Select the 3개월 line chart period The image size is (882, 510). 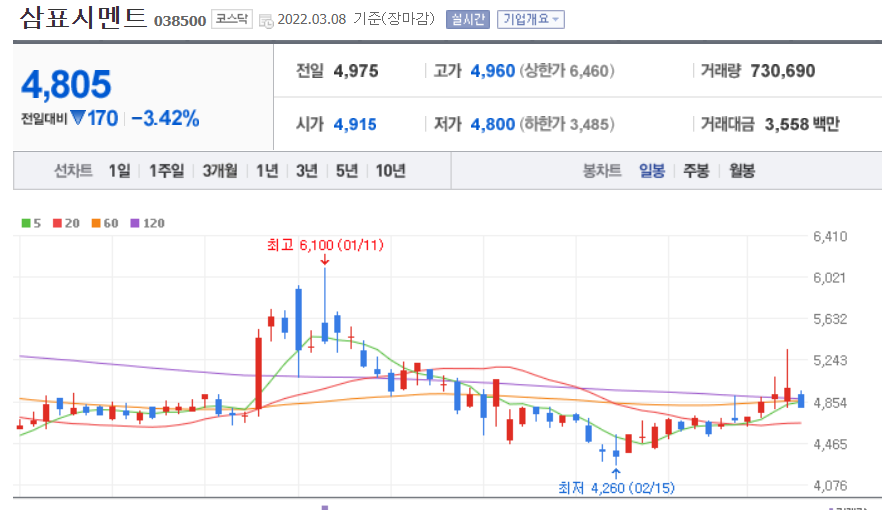click(220, 171)
